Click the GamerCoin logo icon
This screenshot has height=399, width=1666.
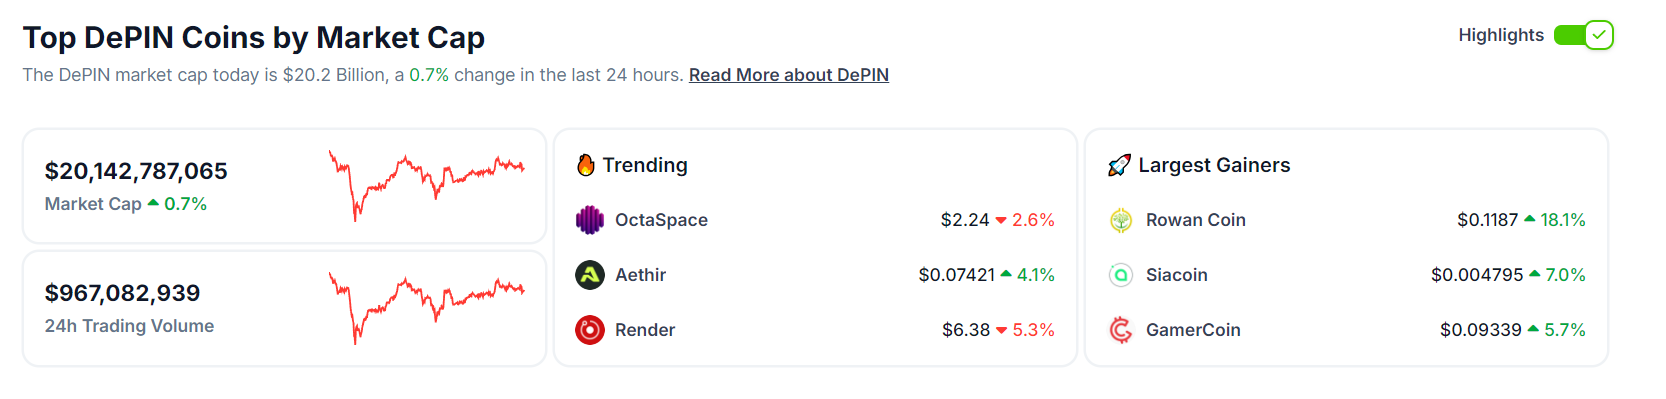[1121, 330]
